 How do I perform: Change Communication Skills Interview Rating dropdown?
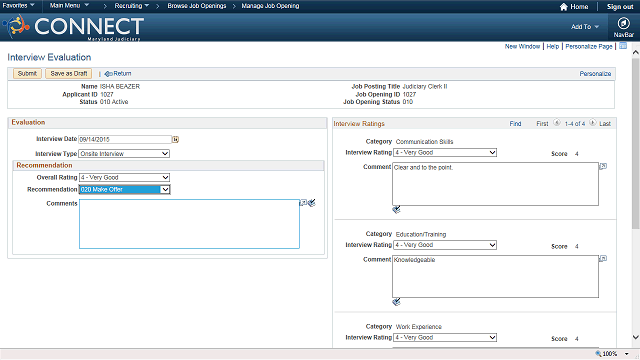pos(445,153)
